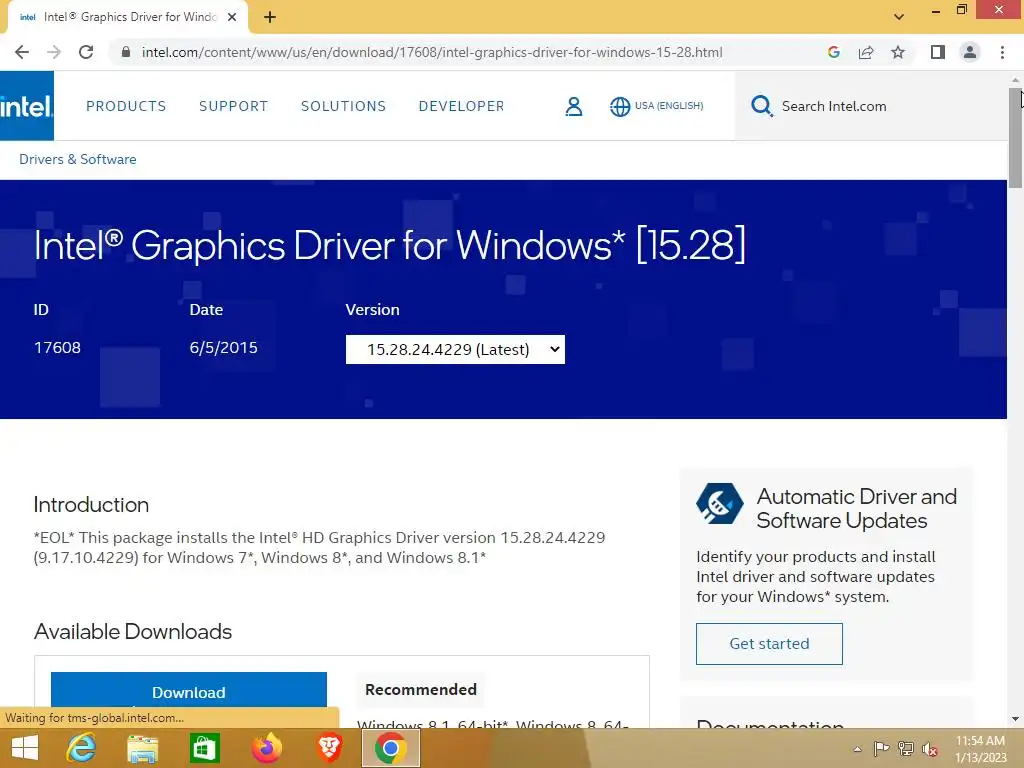Open the taskbar clock and date
Viewport: 1024px width, 768px height.
point(980,749)
